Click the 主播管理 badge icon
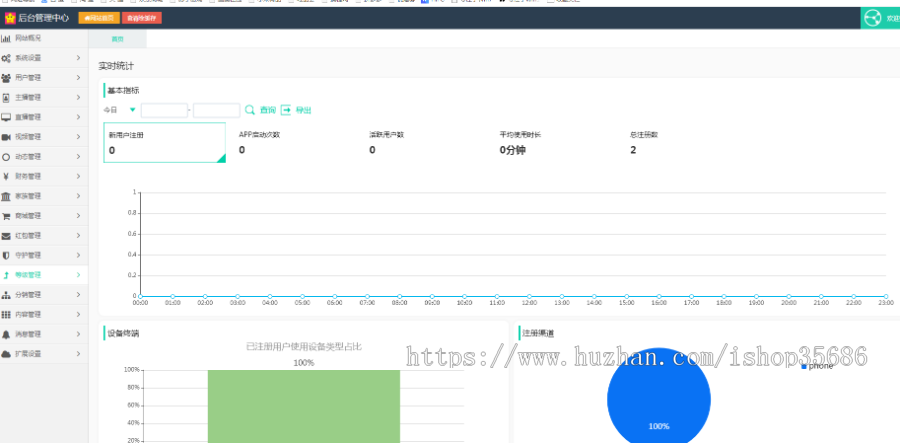The image size is (900, 443). tap(6, 98)
